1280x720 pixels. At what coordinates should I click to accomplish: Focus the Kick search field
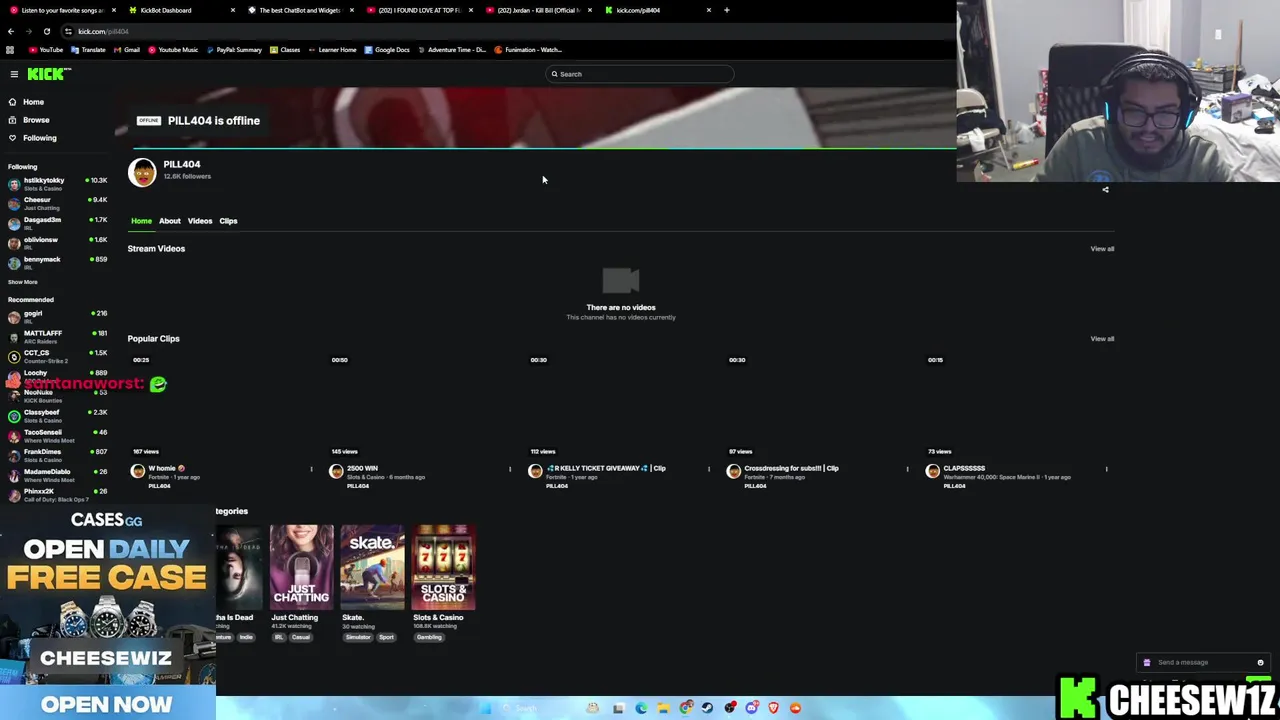pos(640,74)
